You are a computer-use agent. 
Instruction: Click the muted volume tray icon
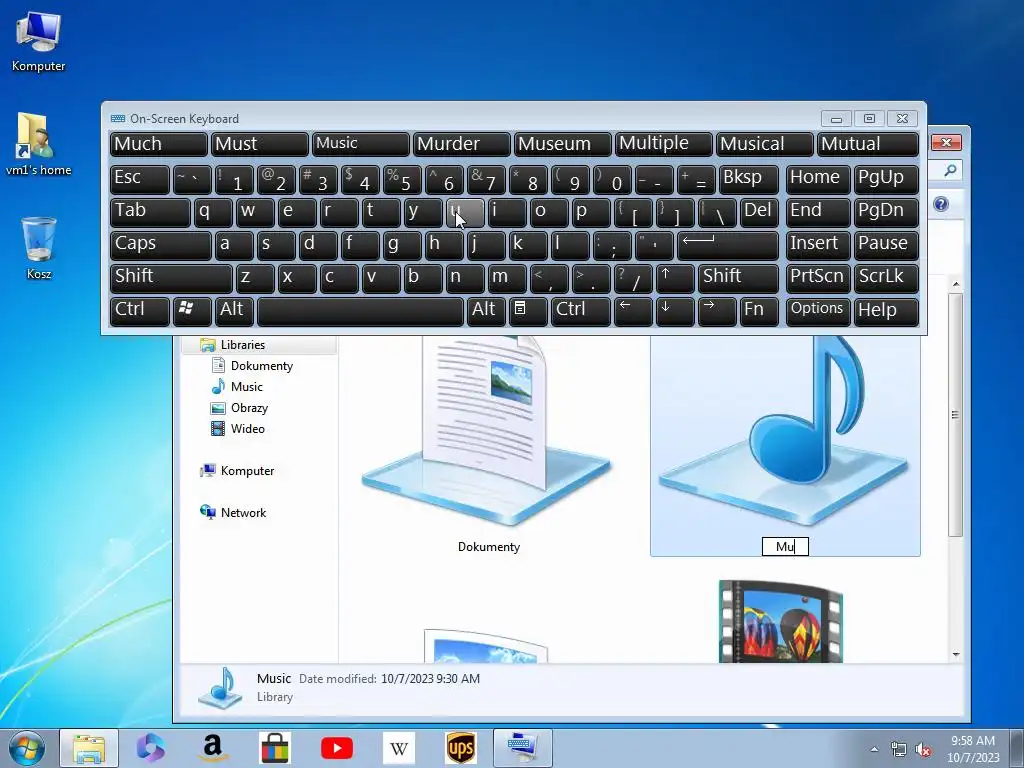923,749
